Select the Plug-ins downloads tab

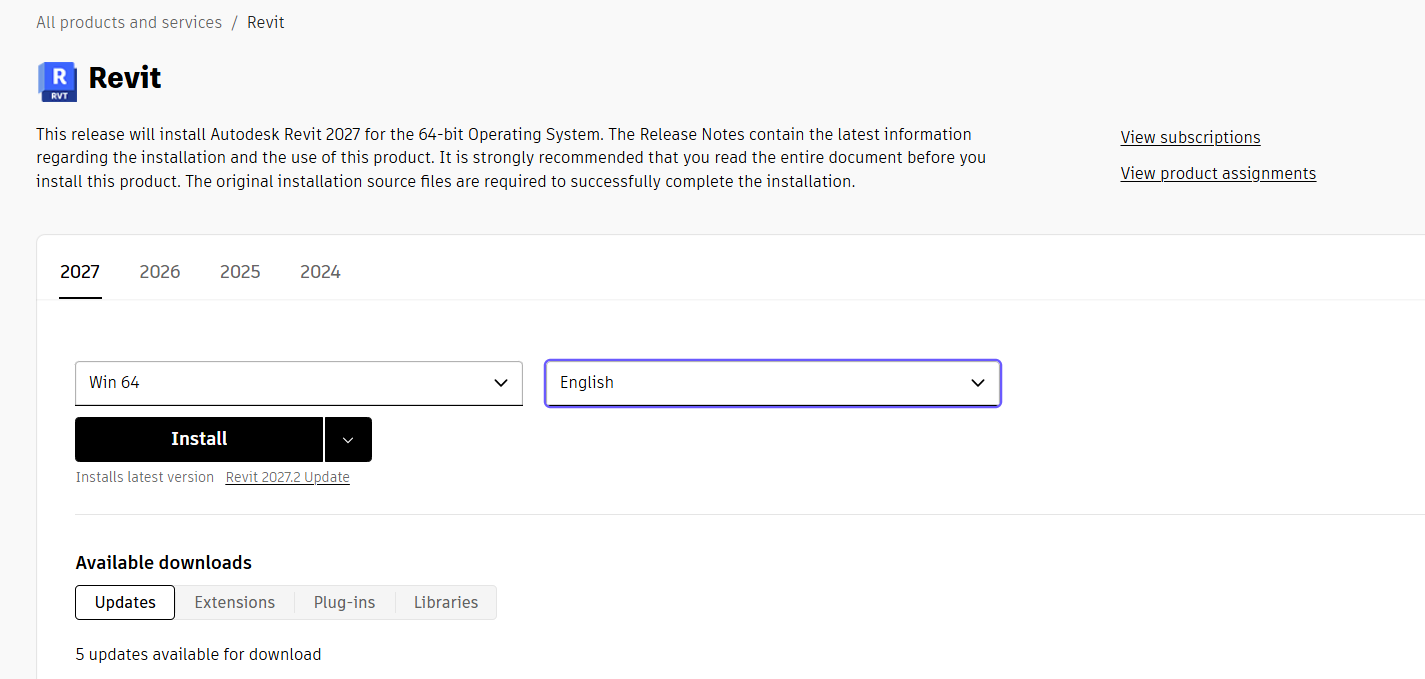(x=345, y=602)
